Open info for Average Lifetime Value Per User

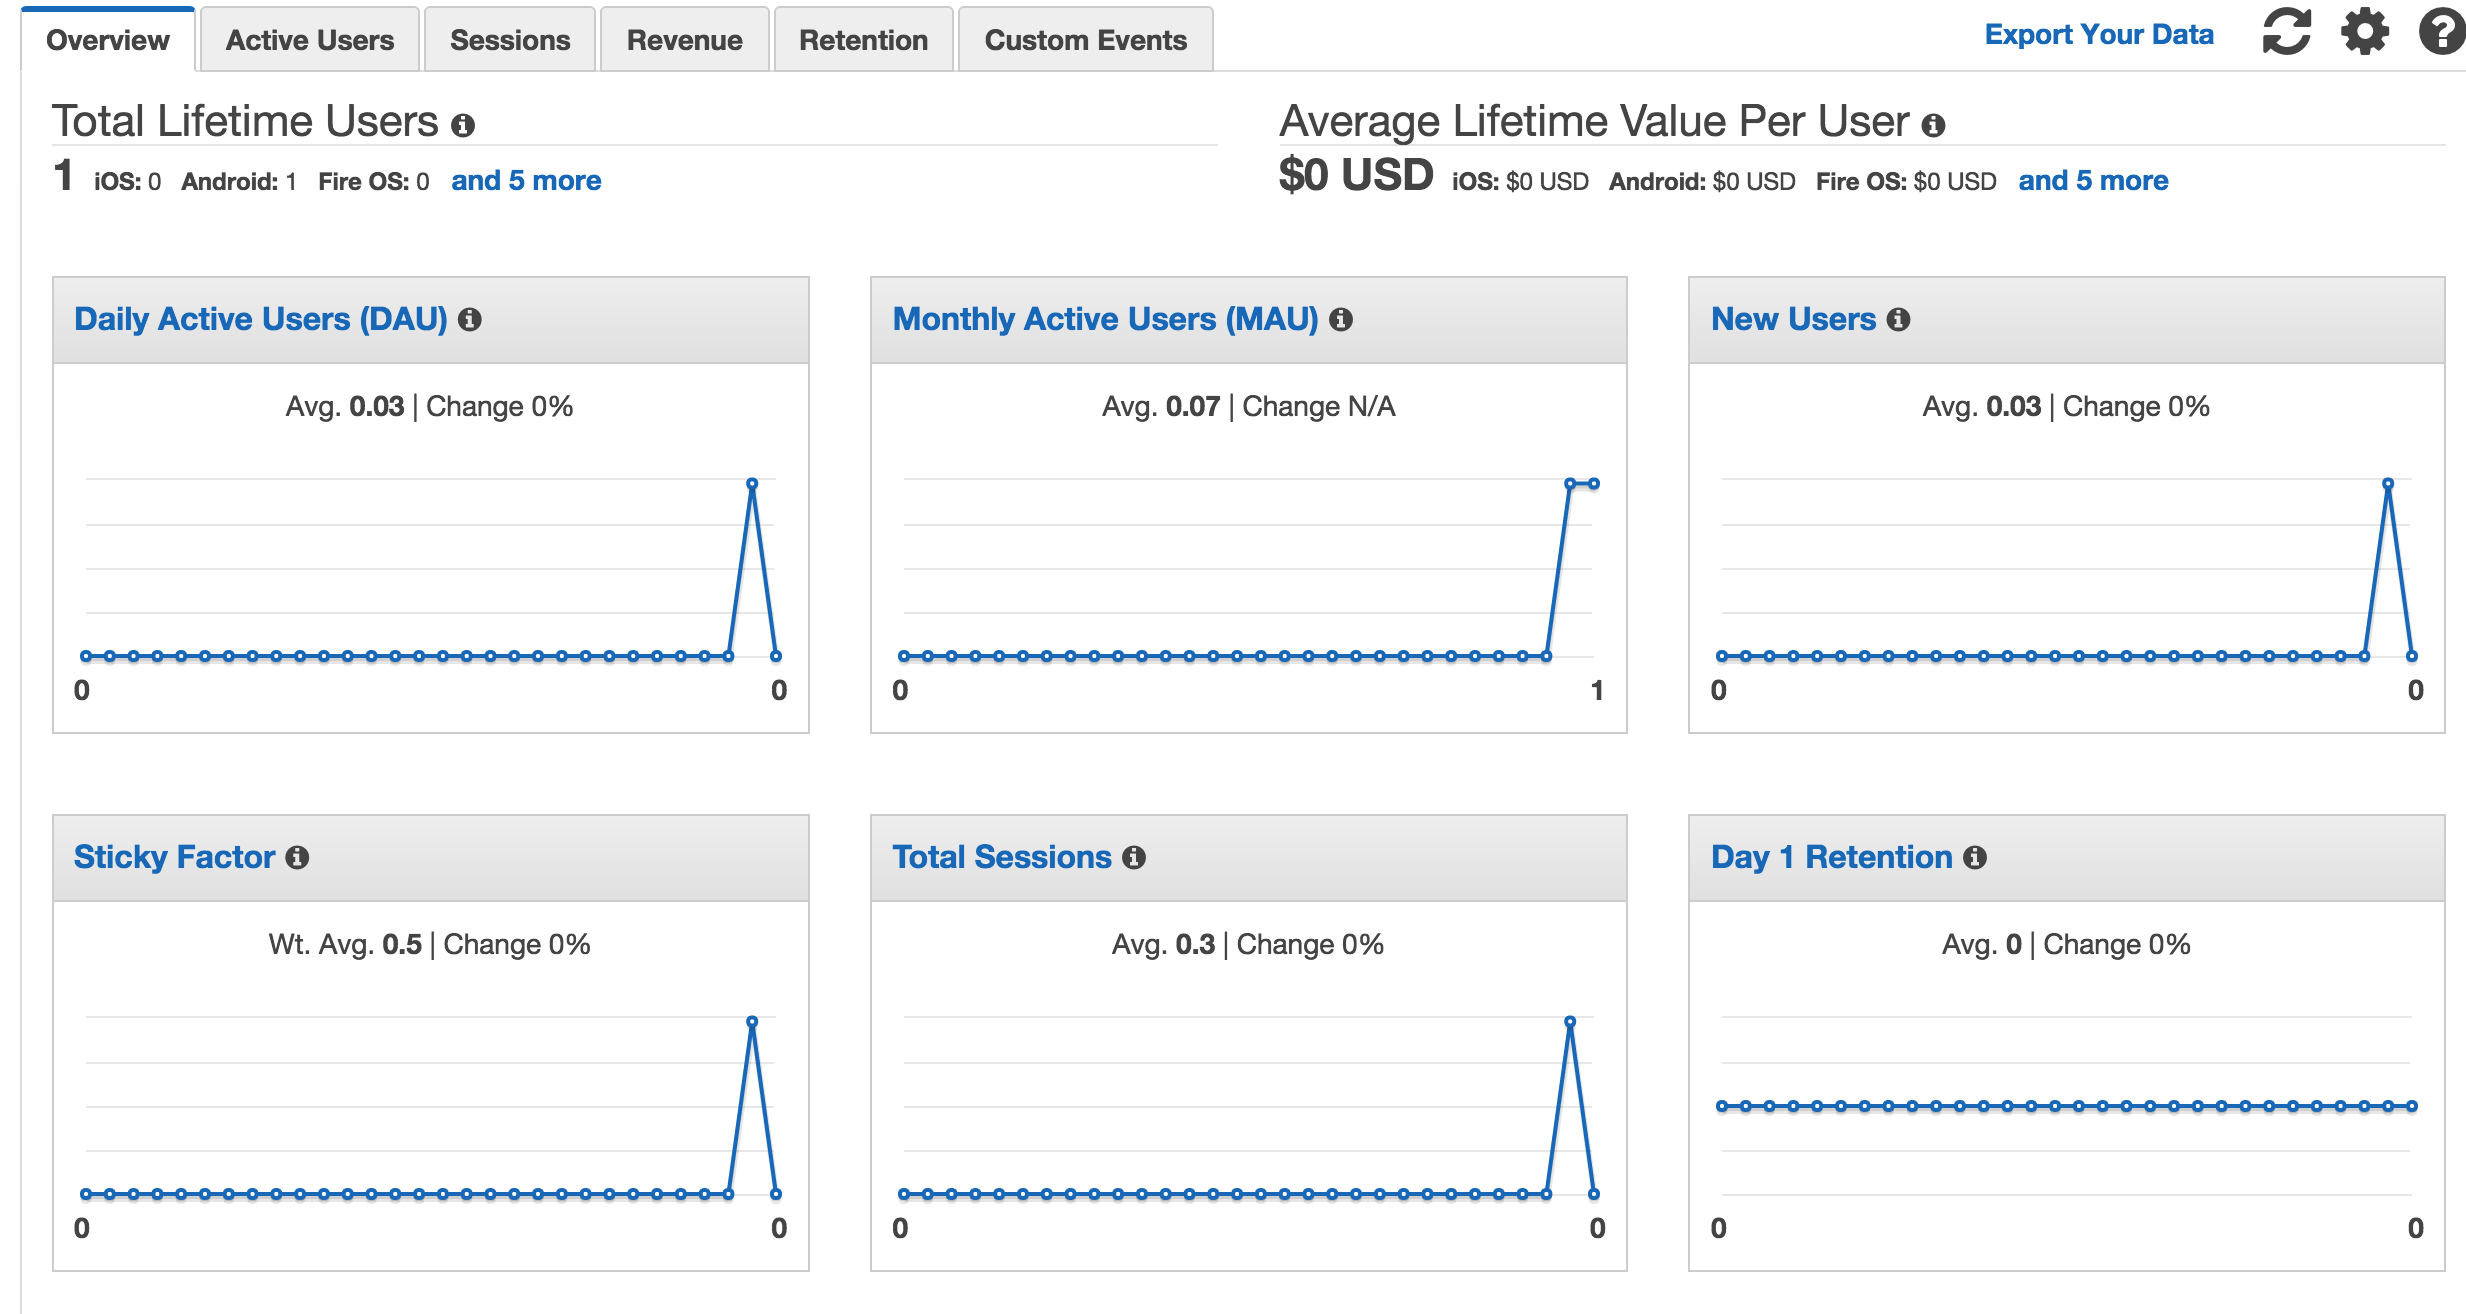tap(1932, 126)
